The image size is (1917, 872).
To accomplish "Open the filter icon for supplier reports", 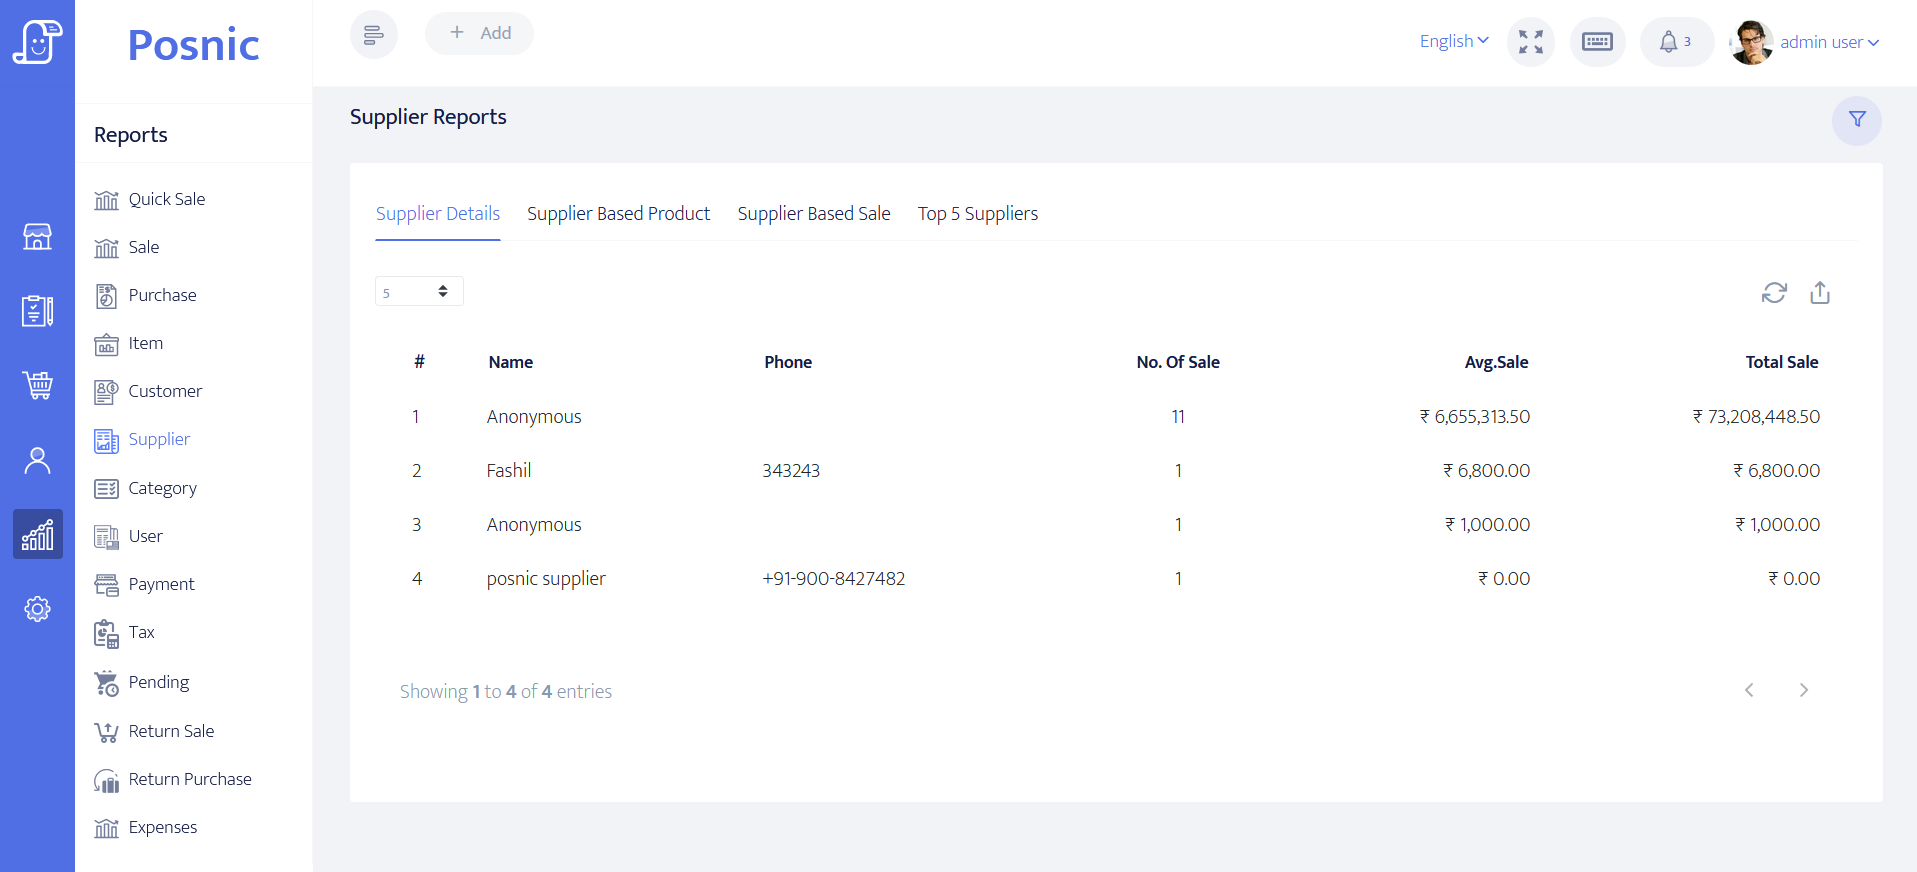I will pos(1856,120).
